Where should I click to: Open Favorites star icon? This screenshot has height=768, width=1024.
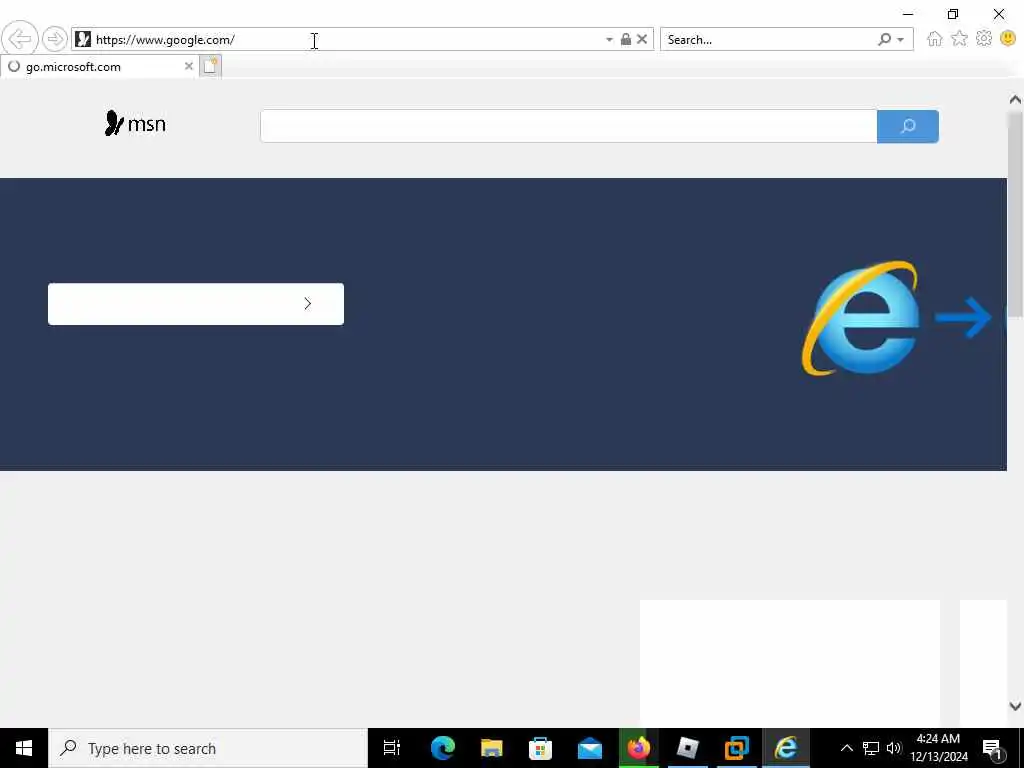(959, 39)
